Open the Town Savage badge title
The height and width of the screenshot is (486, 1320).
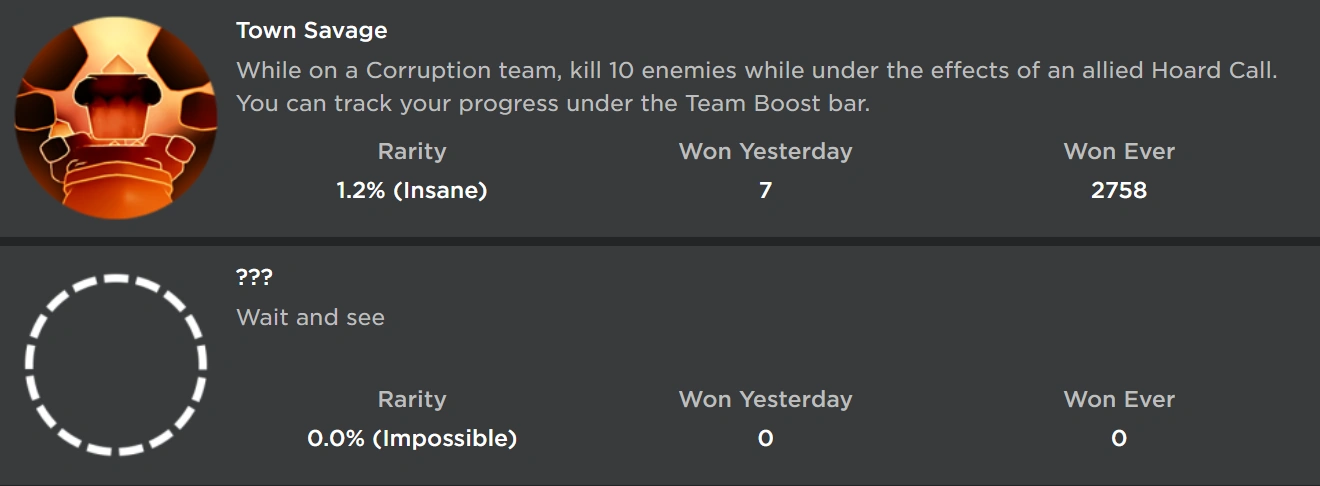point(311,31)
